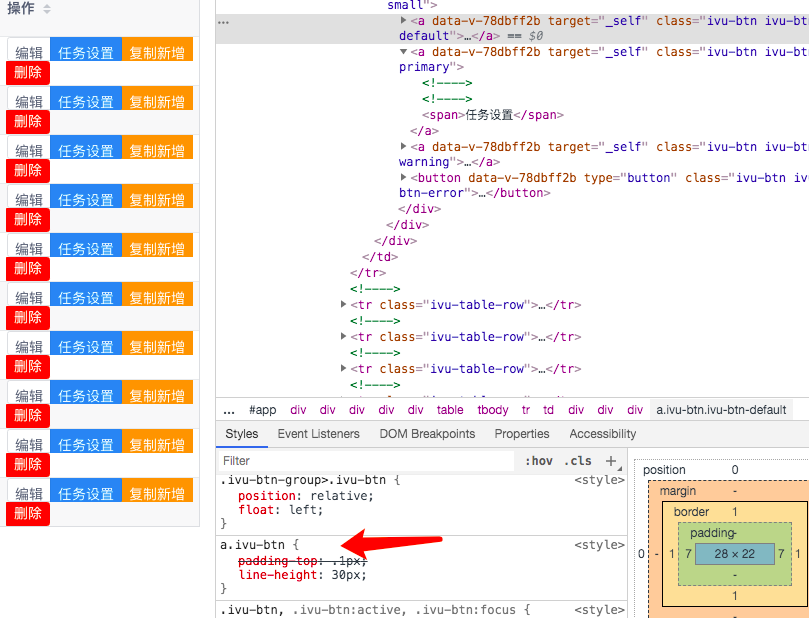809x618 pixels.
Task: Edit the position: relative declaration
Action: pos(305,496)
